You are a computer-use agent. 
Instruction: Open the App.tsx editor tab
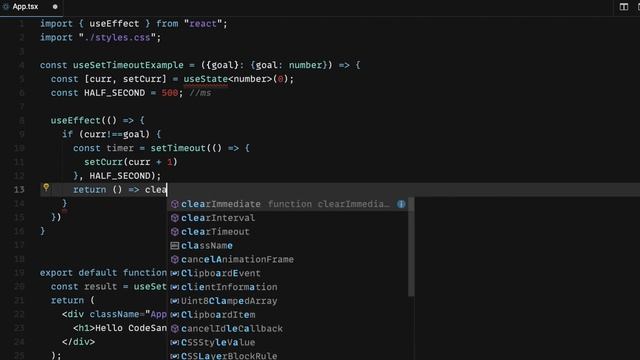31,7
